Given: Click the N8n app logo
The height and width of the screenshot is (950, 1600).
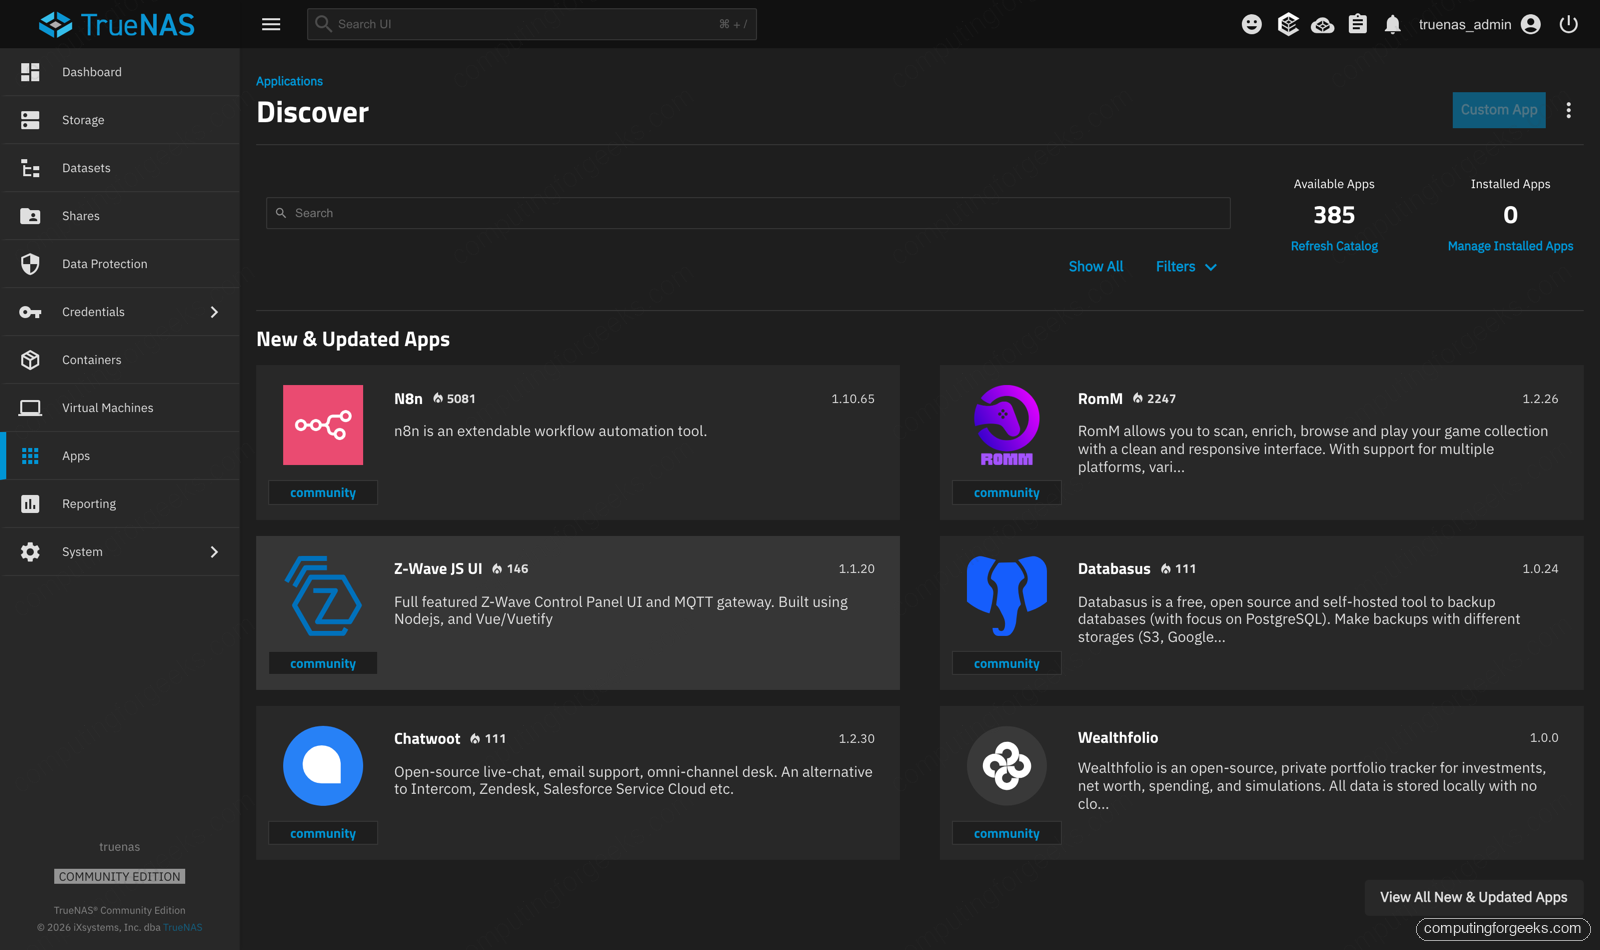Looking at the screenshot, I should click(323, 425).
